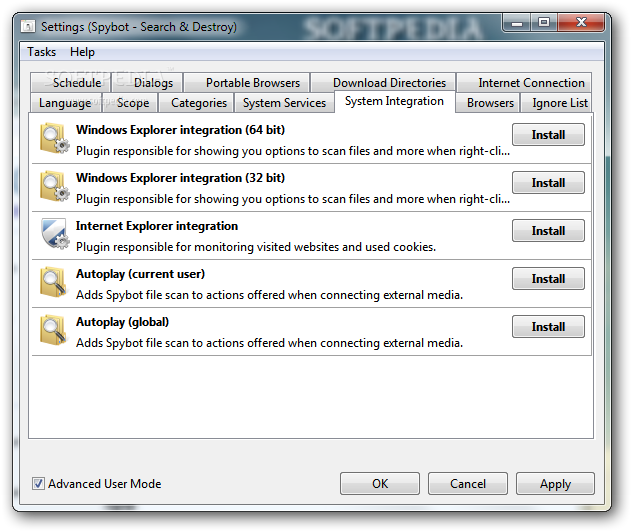Click the Cancel button
The width and height of the screenshot is (632, 532).
[x=468, y=484]
